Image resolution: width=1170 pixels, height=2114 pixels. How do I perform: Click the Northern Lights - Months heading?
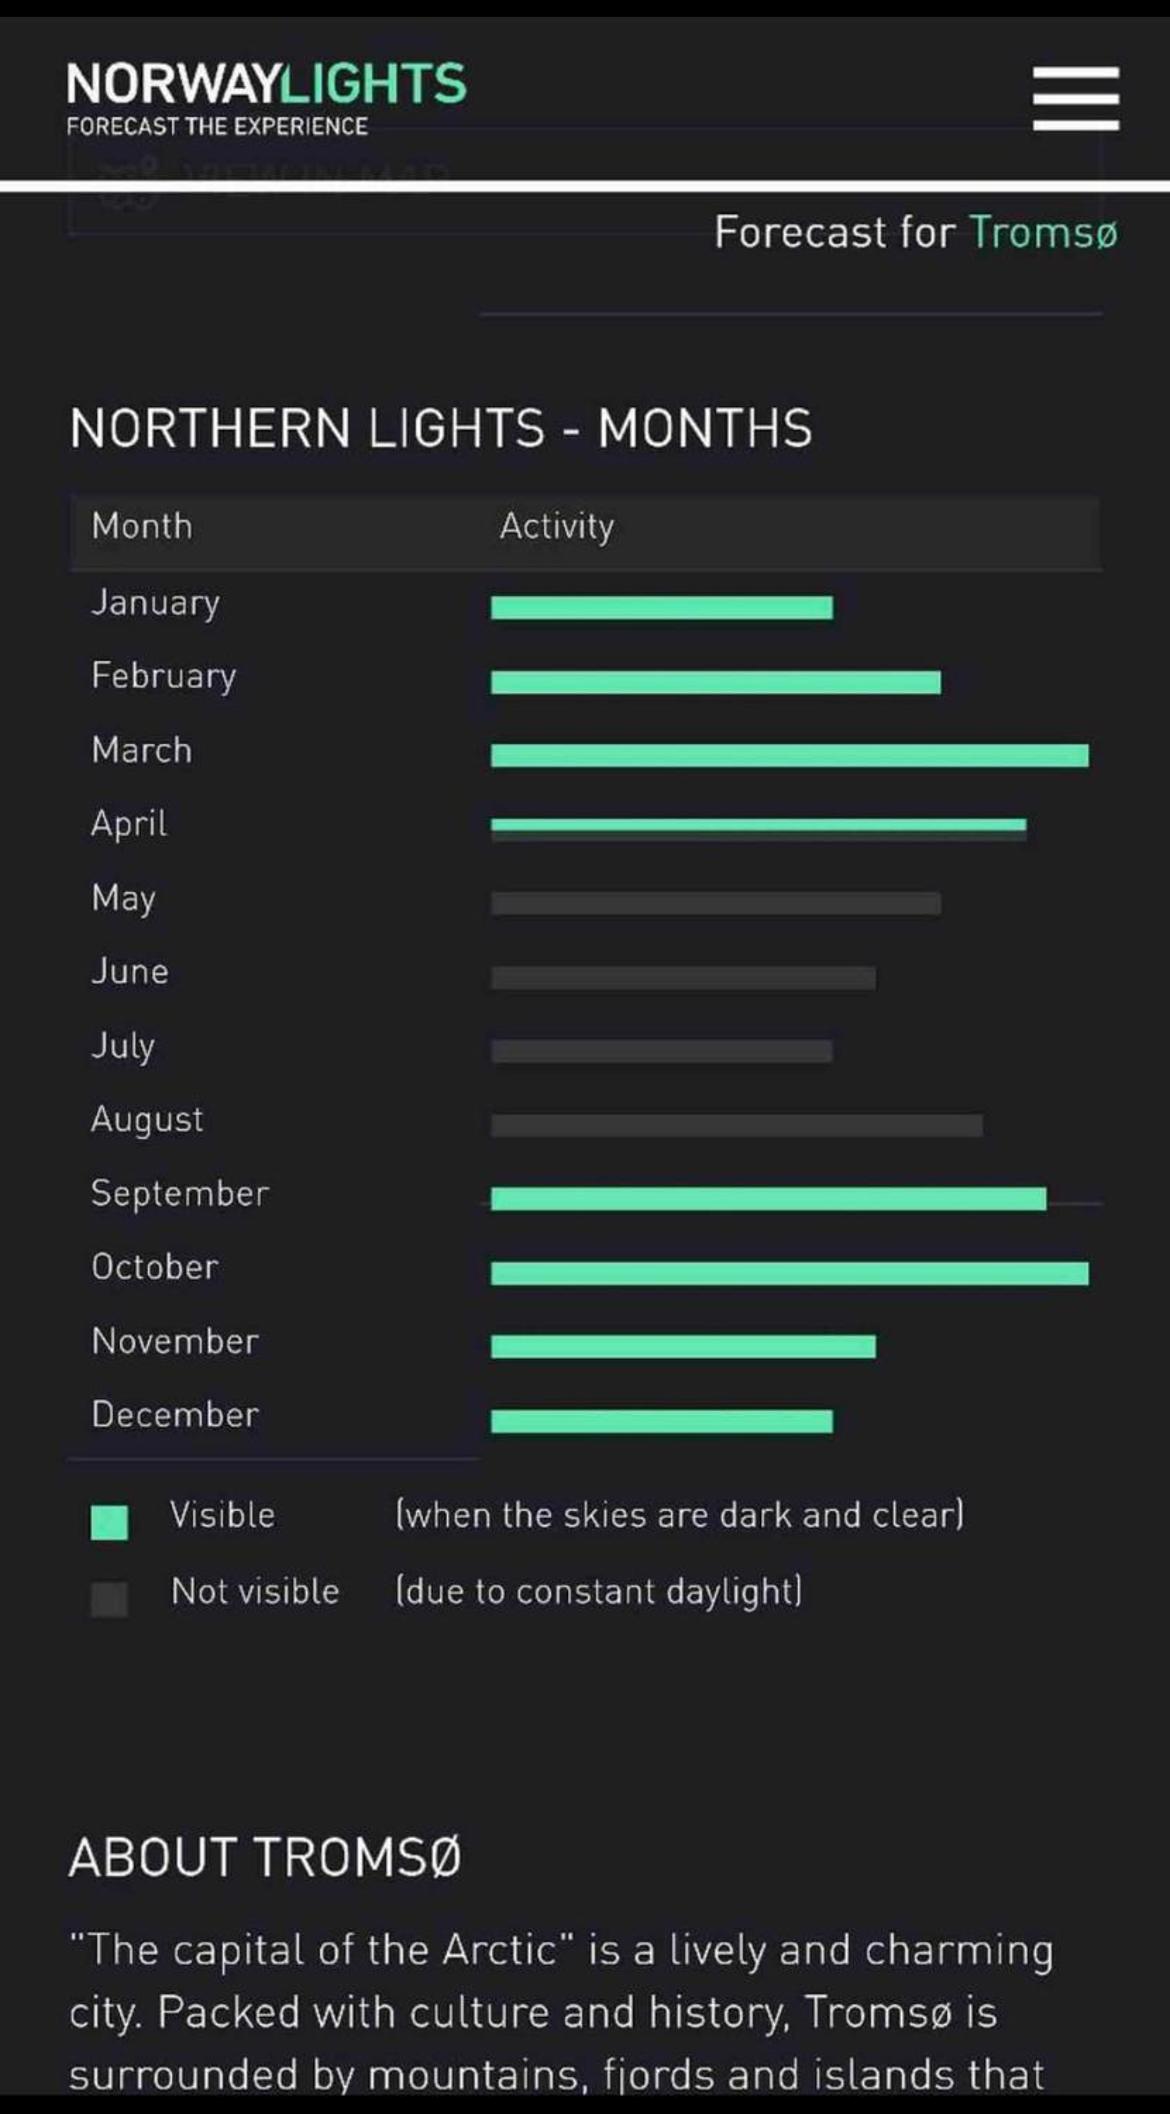coord(441,428)
